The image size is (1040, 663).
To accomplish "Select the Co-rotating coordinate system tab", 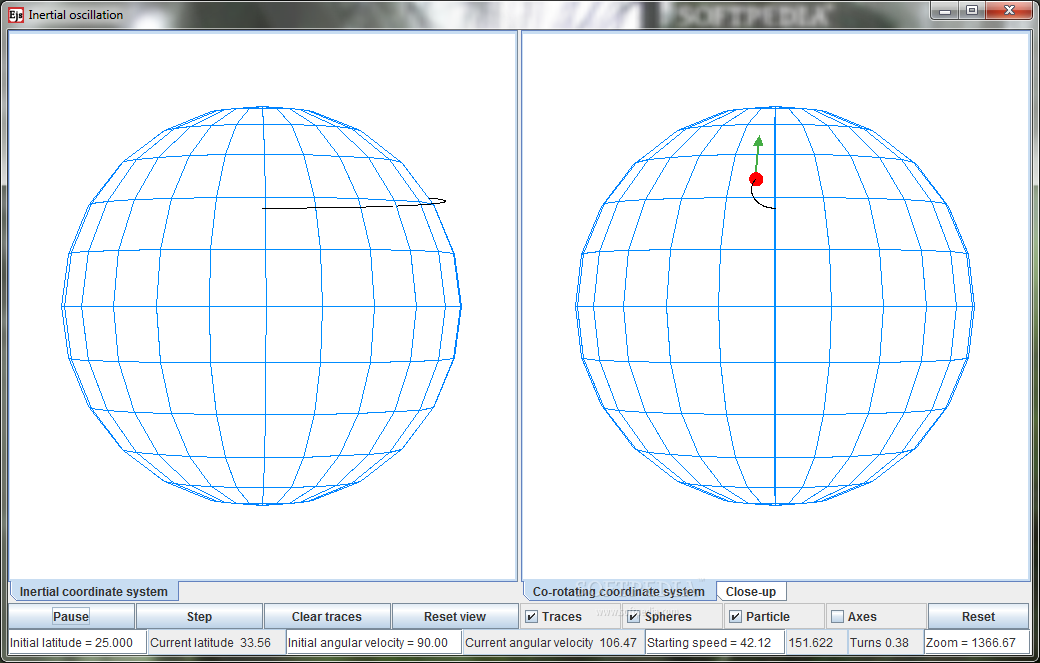I will (x=618, y=591).
